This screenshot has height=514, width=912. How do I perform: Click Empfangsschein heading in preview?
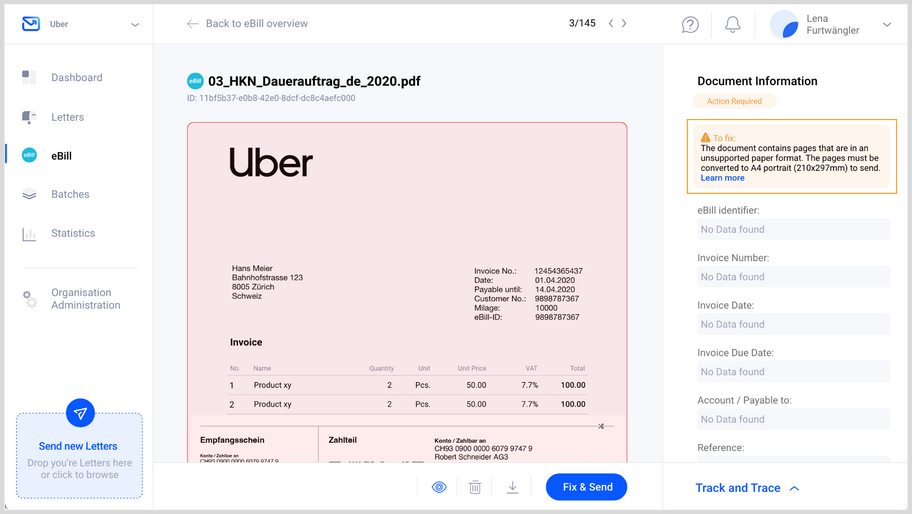pyautogui.click(x=232, y=440)
